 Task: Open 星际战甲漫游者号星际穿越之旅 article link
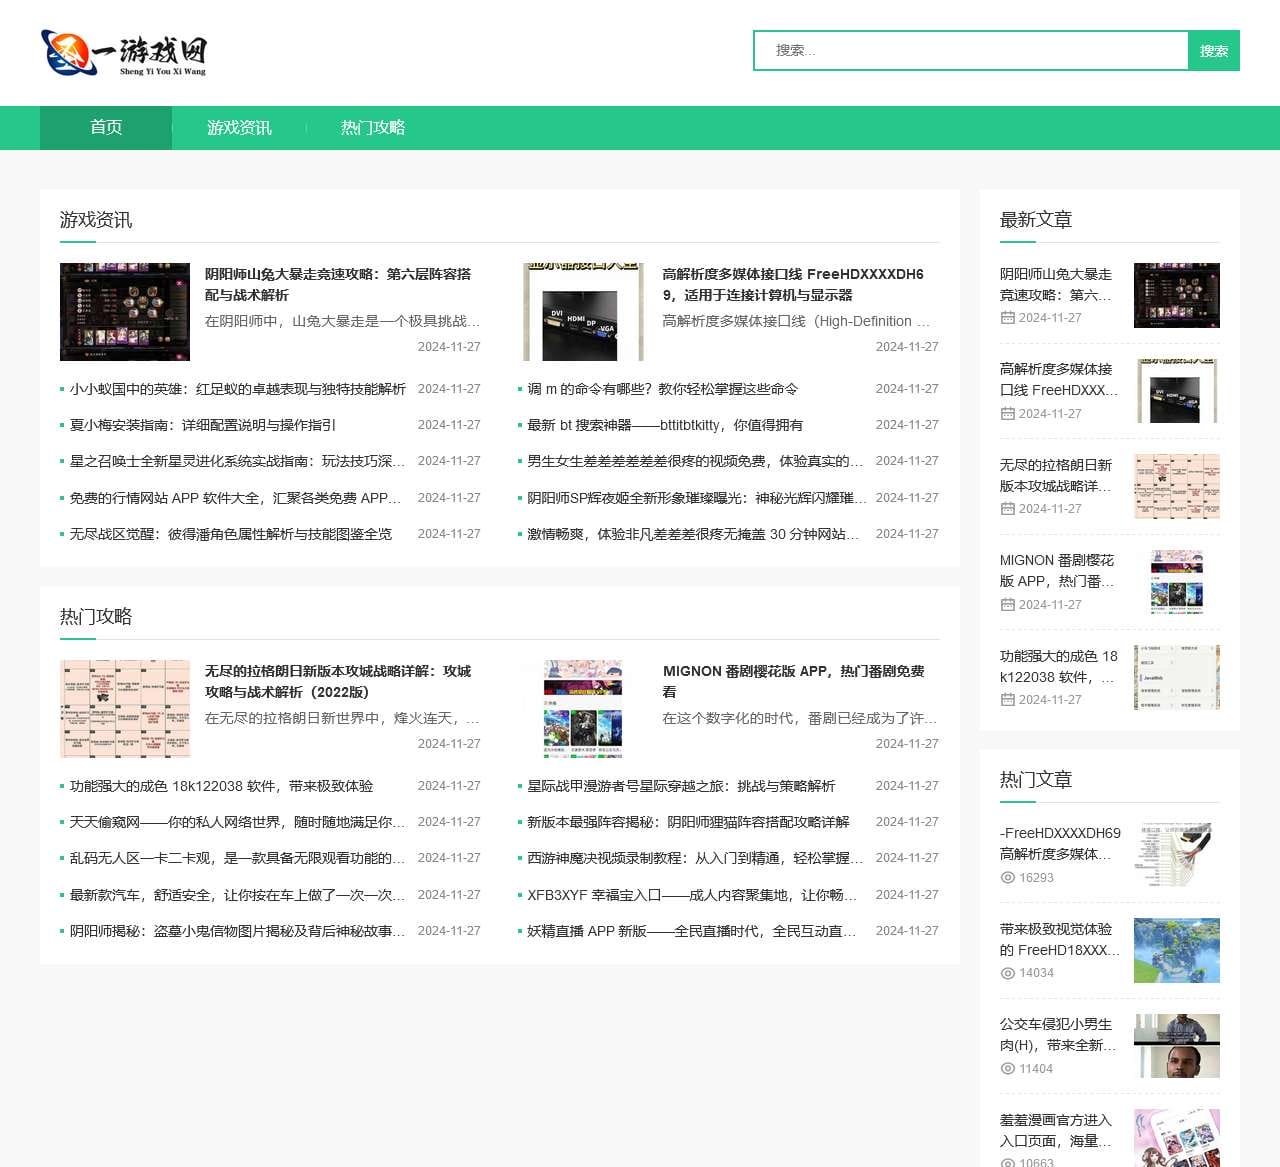pyautogui.click(x=682, y=786)
